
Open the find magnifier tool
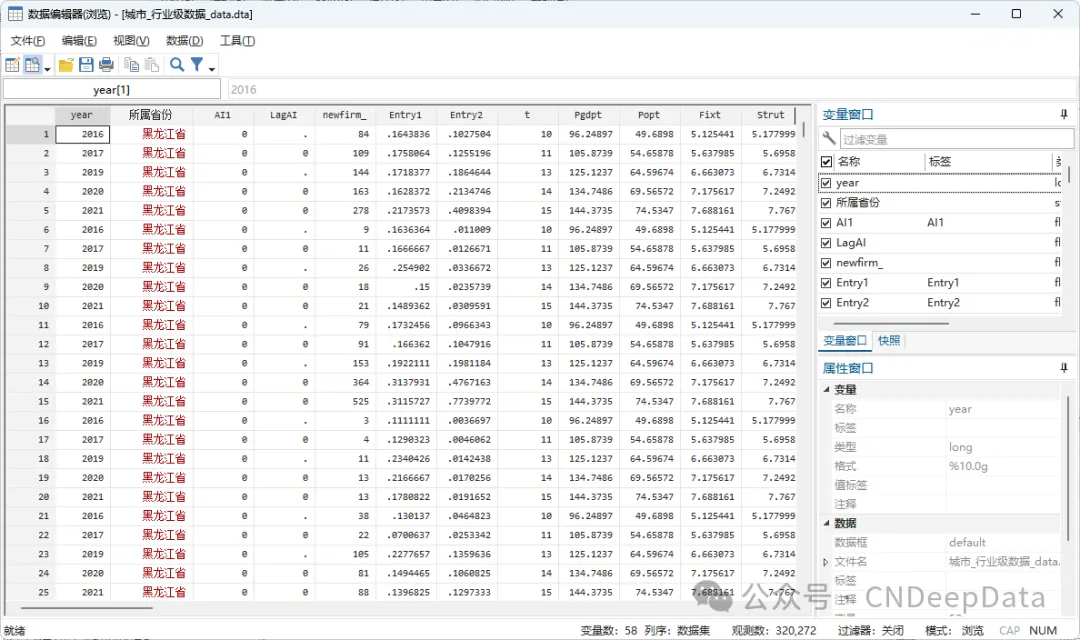[x=177, y=65]
